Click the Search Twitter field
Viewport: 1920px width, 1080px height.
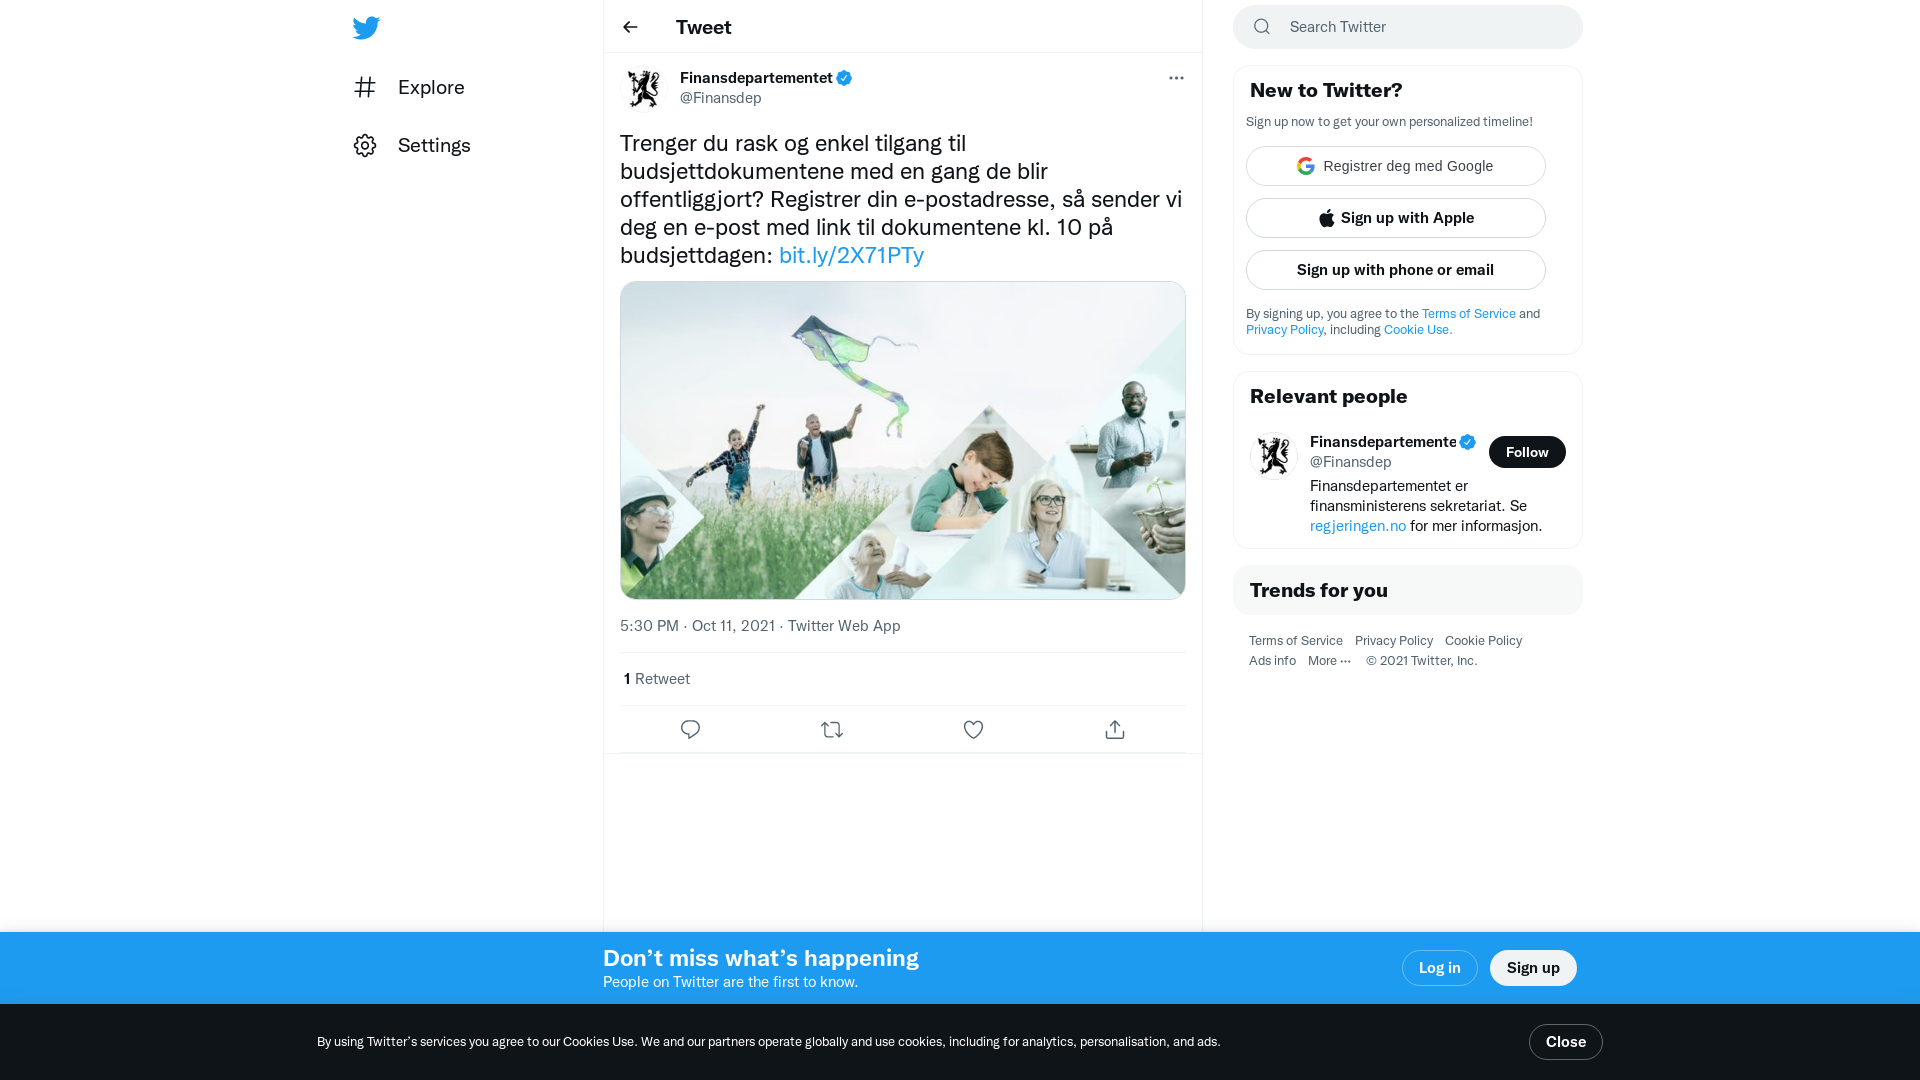1408,27
